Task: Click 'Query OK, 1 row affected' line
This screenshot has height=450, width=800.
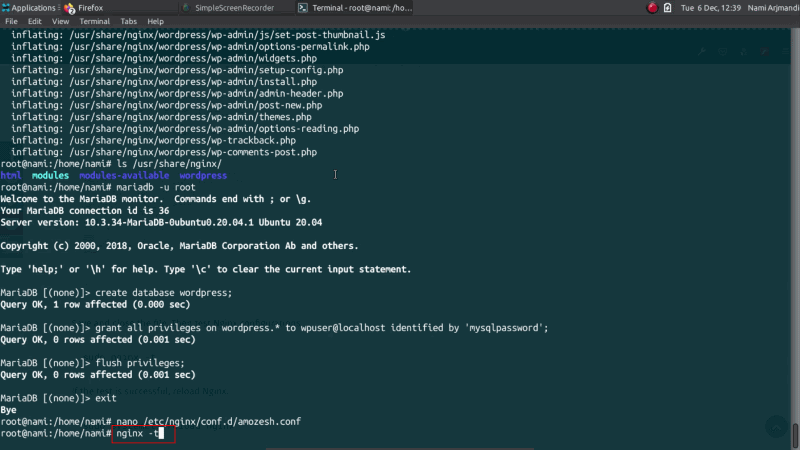Action: pos(95,305)
